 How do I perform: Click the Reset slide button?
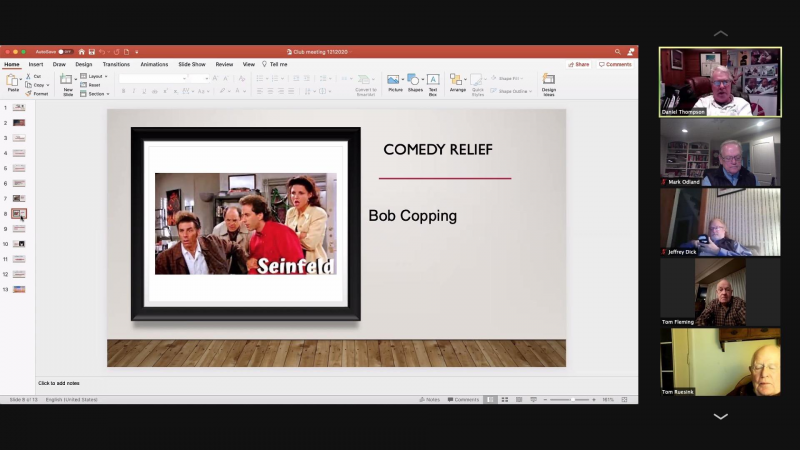point(90,85)
